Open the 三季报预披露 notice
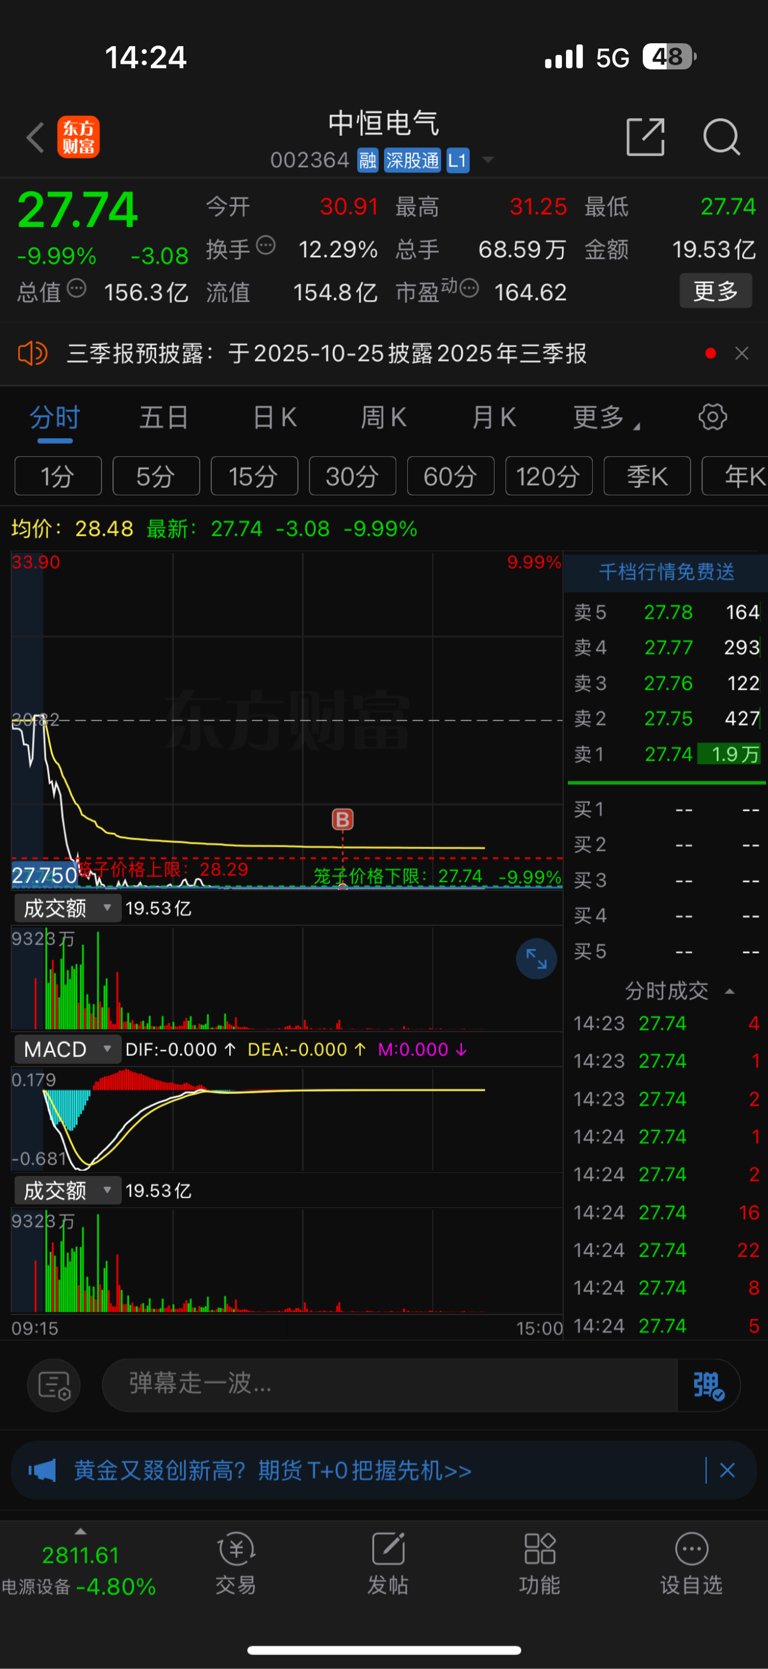 tap(327, 353)
